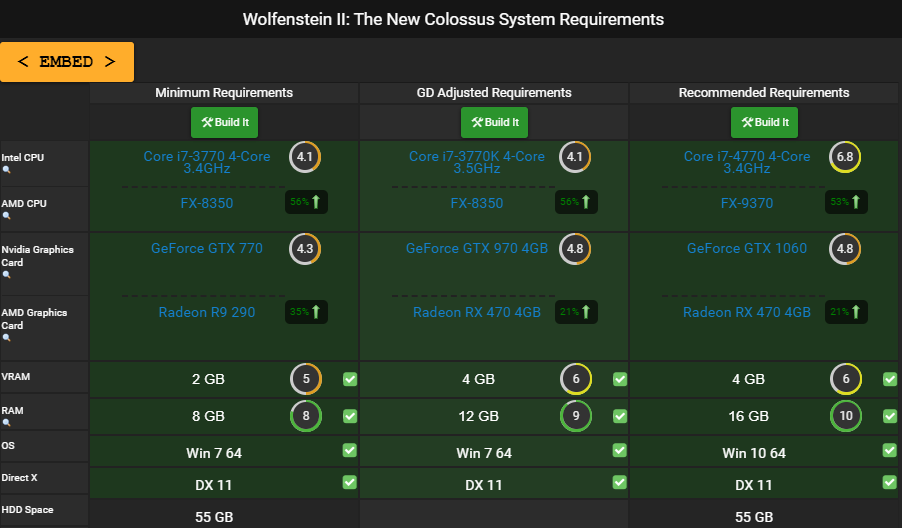902x528 pixels.
Task: Toggle VRAM checkbox in GD Adjusted column
Action: (x=620, y=379)
